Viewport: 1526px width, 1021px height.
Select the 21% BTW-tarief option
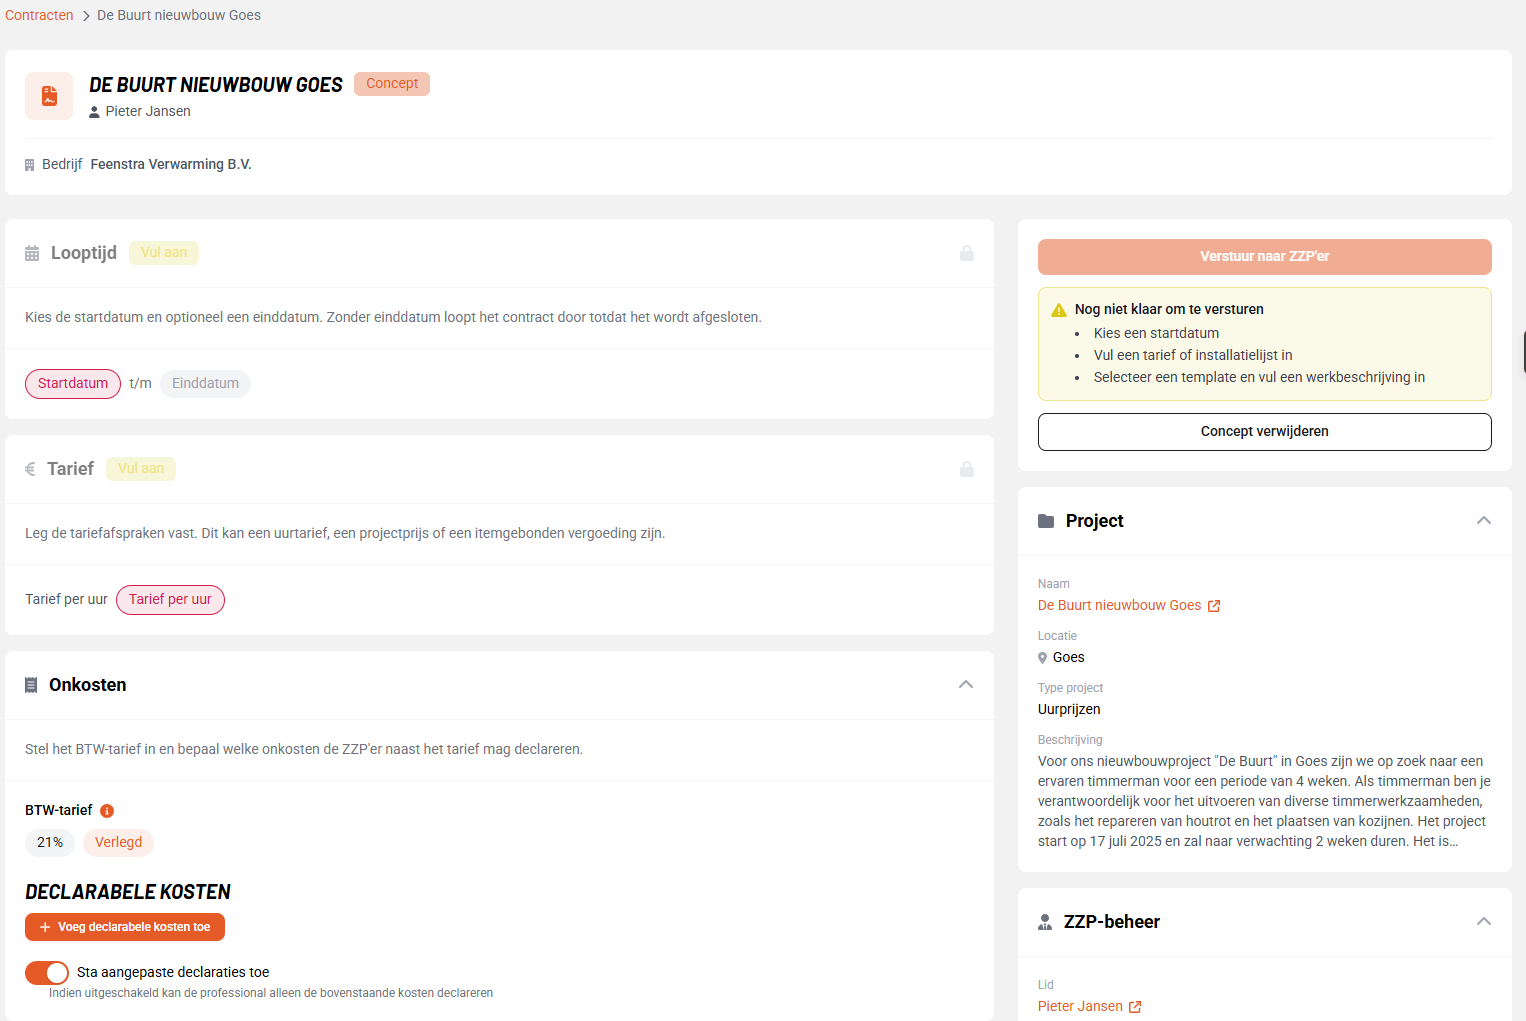[x=50, y=843]
